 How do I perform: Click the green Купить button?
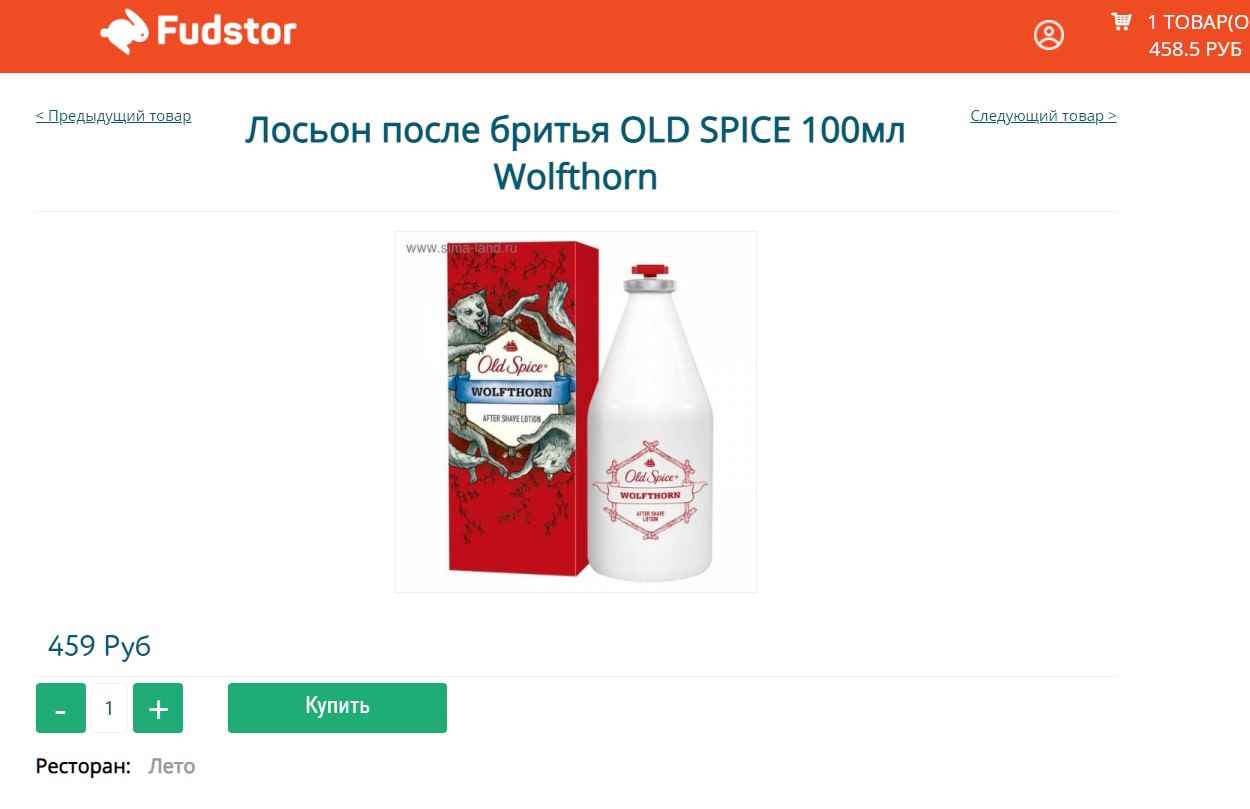click(x=337, y=708)
